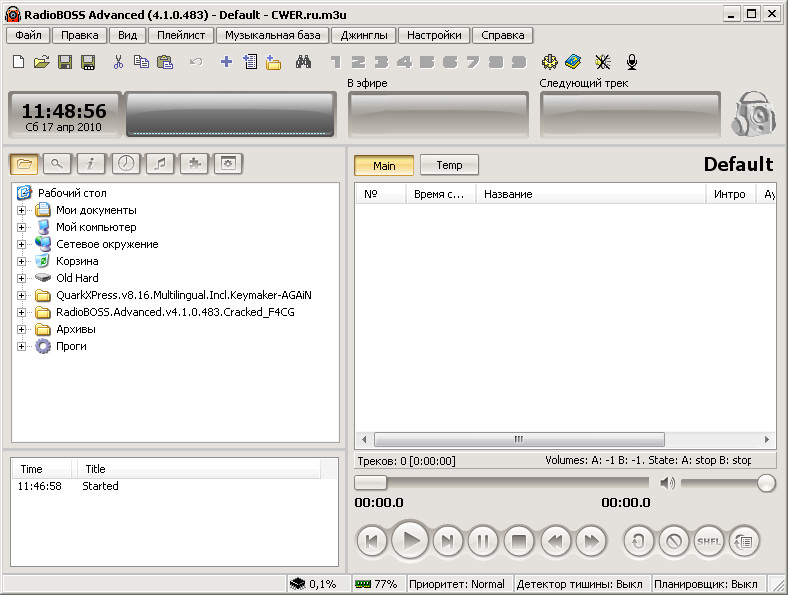Click the scissors cut icon
Screen dimensions: 788x595
click(118, 62)
